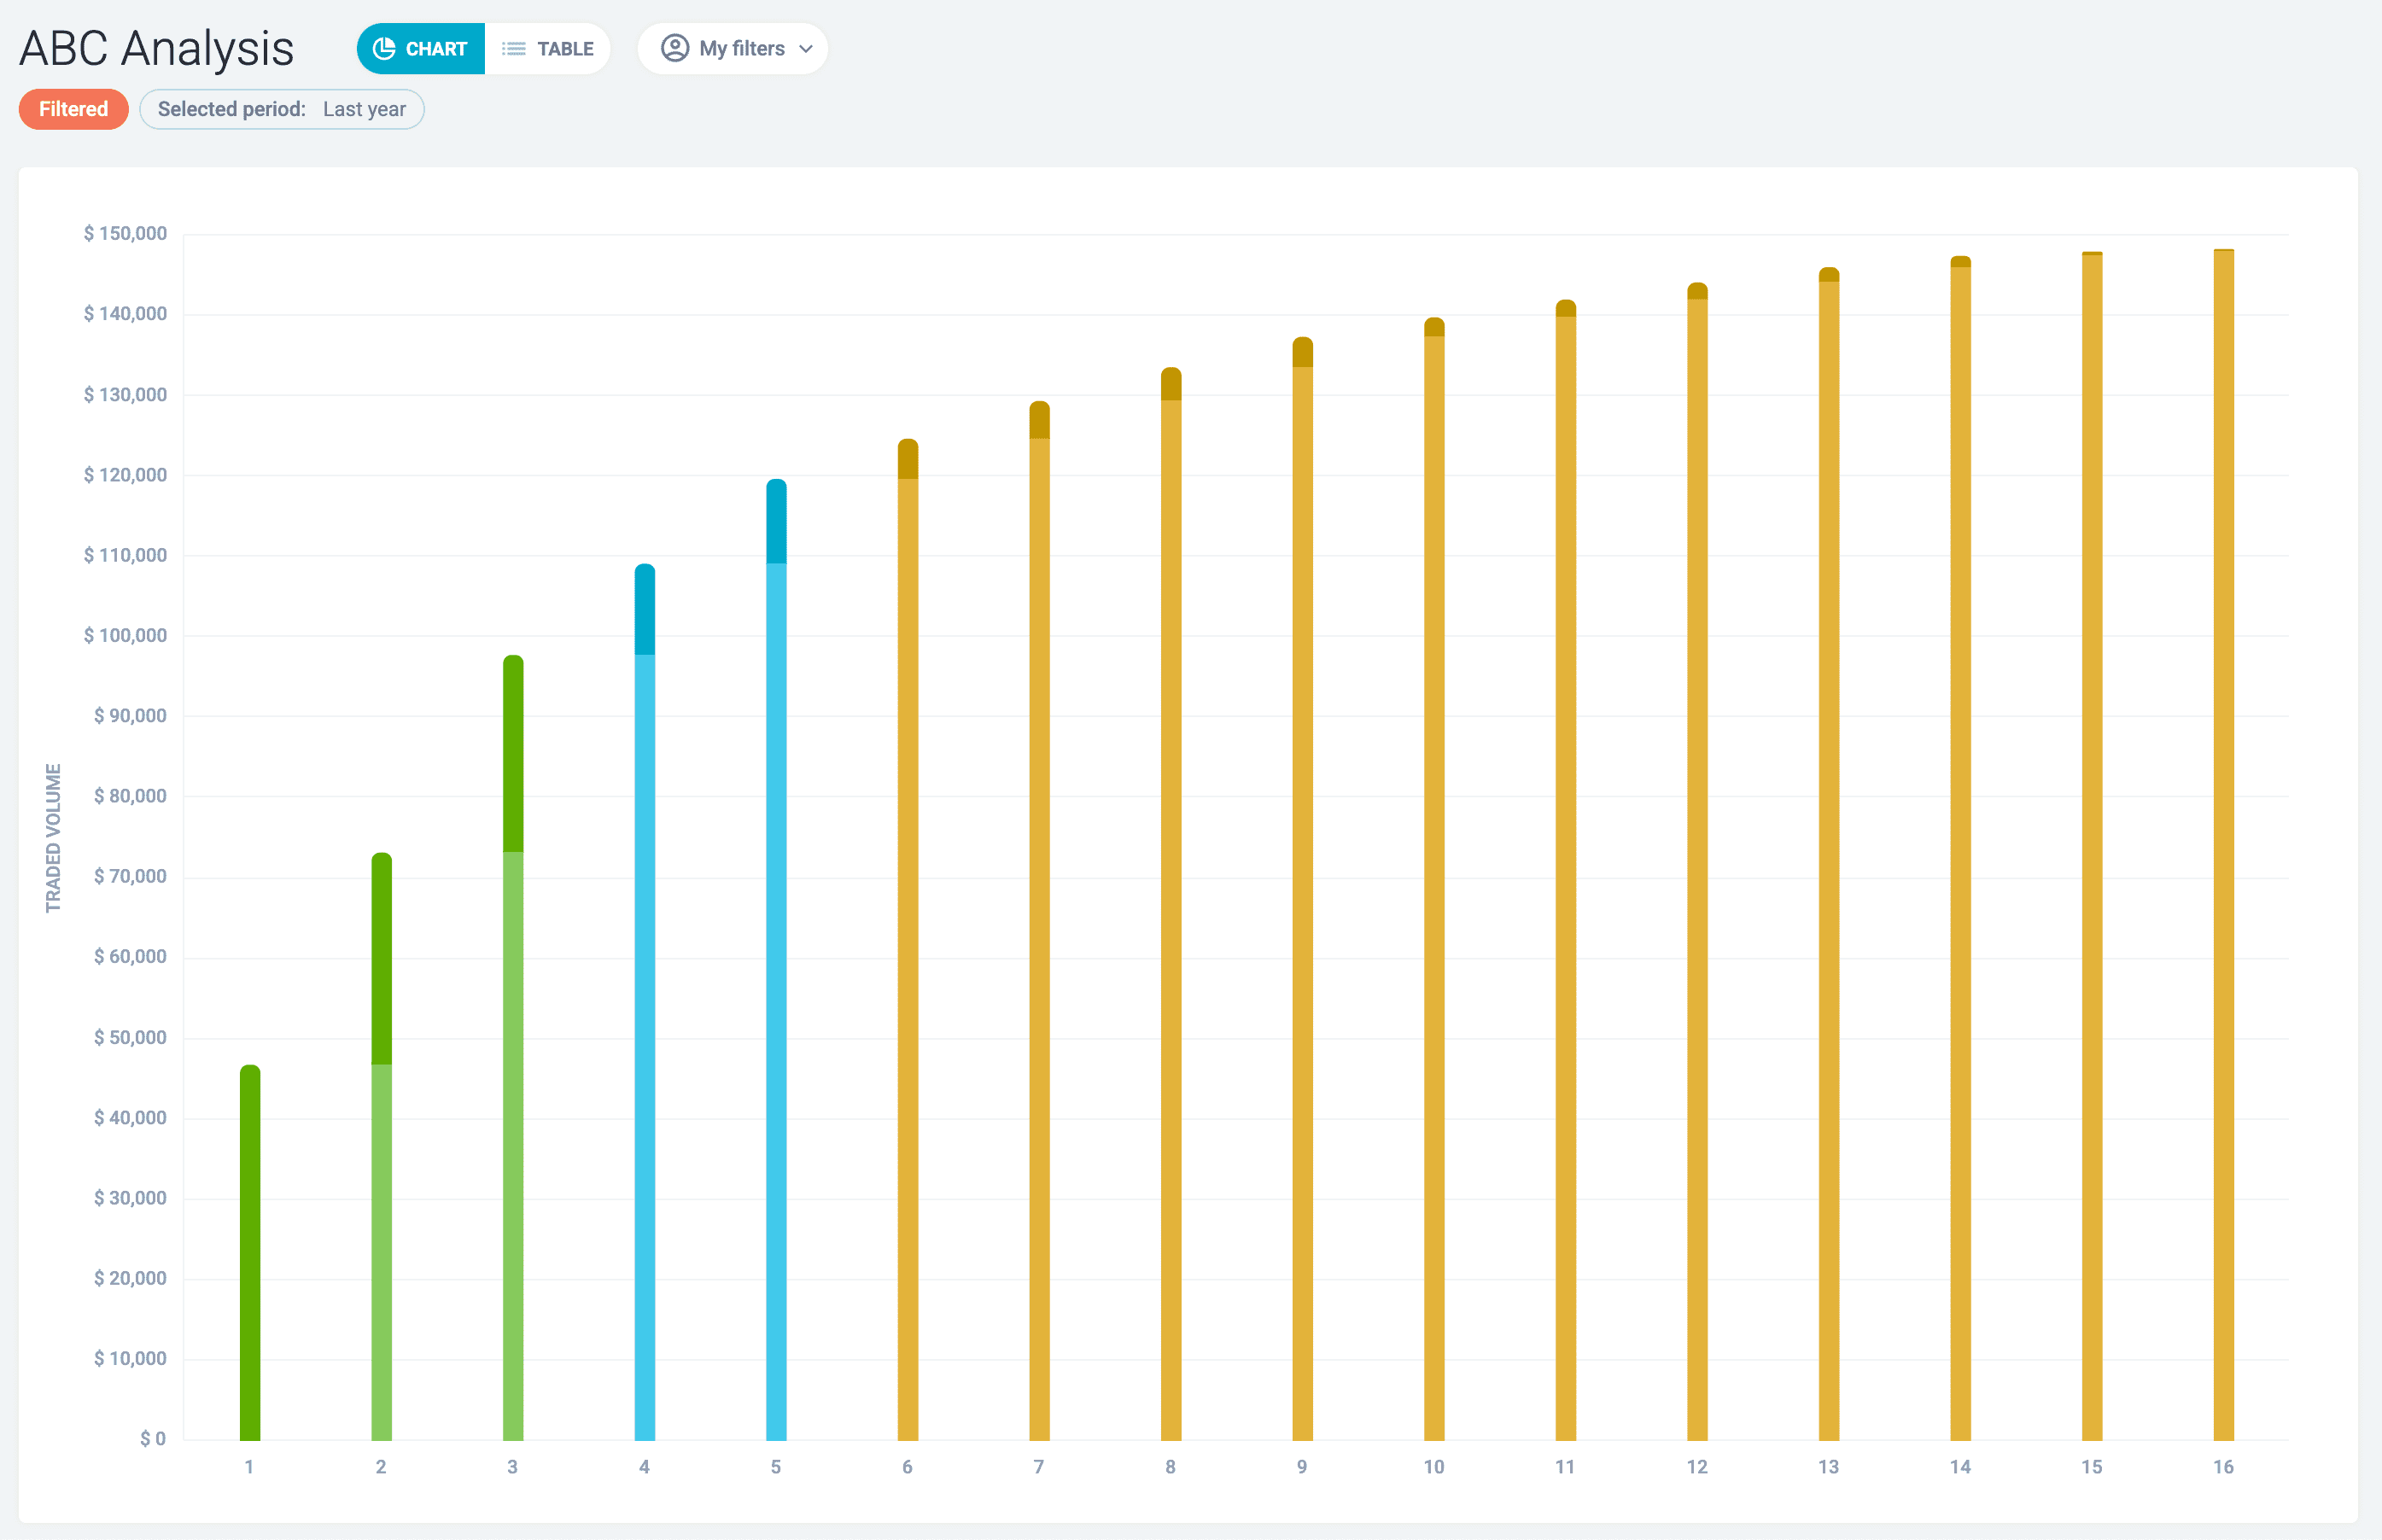Click the orange Filtered badge
Screen dimensions: 2382x1540
tap(73, 109)
